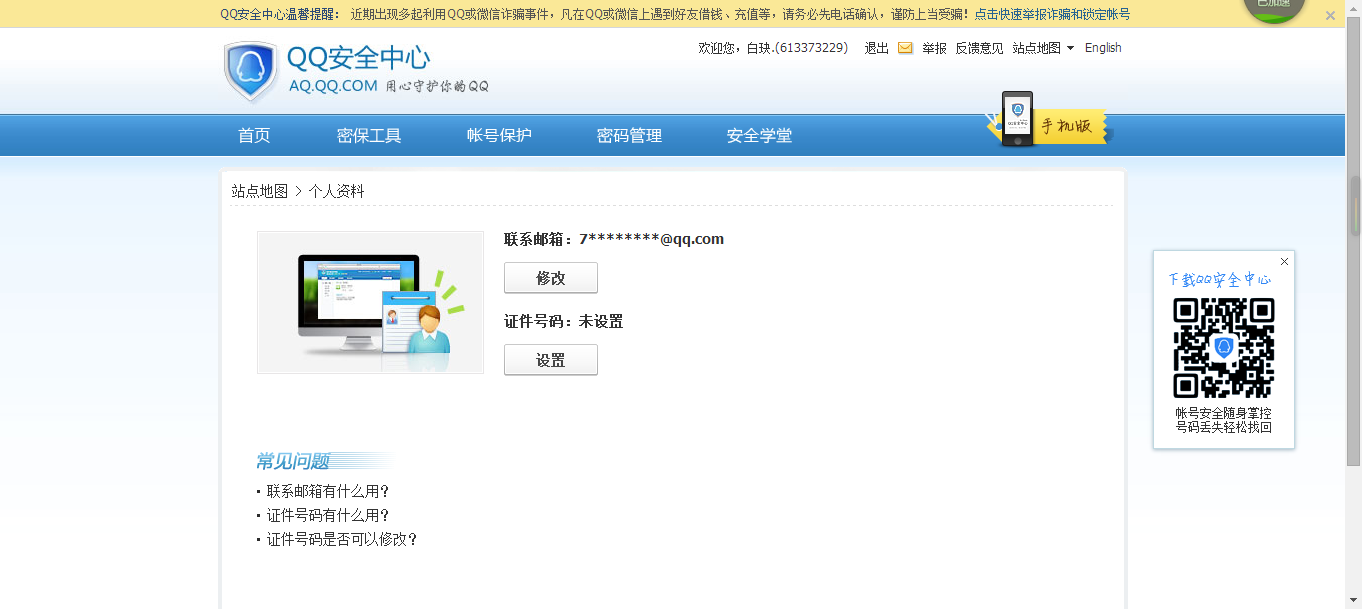Open the mail envelope icon in header

coord(905,48)
